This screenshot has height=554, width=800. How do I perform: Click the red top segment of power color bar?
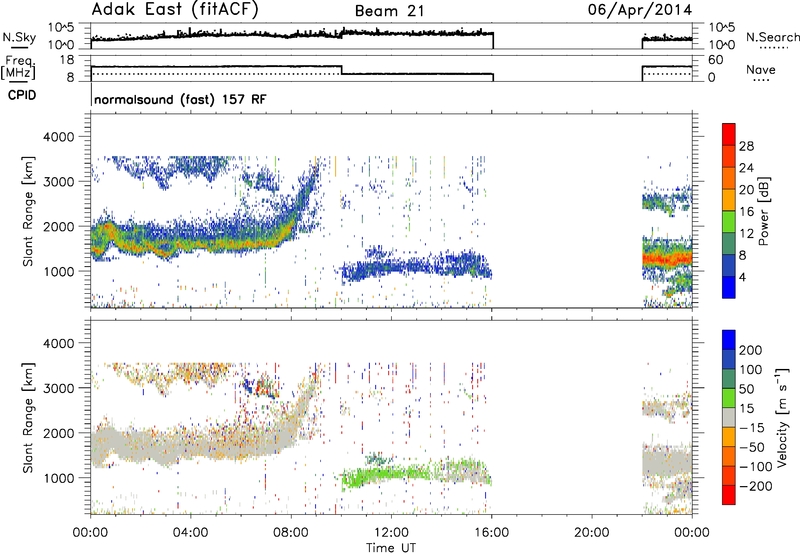point(729,134)
